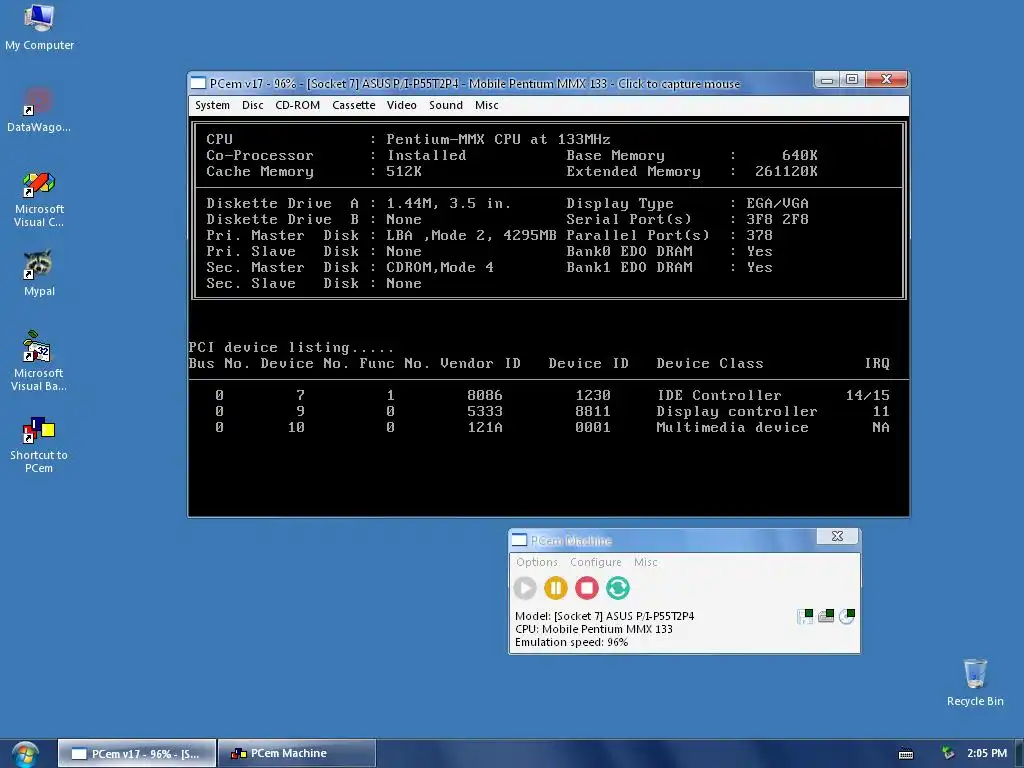This screenshot has width=1024, height=768.
Task: Switch to PCem v17 taskbar button
Action: 136,753
